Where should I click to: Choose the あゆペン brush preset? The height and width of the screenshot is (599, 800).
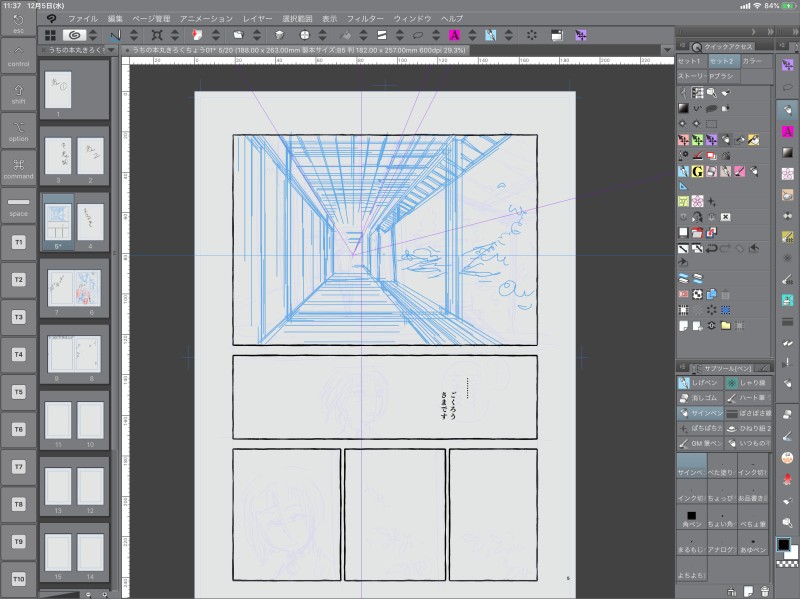point(753,544)
